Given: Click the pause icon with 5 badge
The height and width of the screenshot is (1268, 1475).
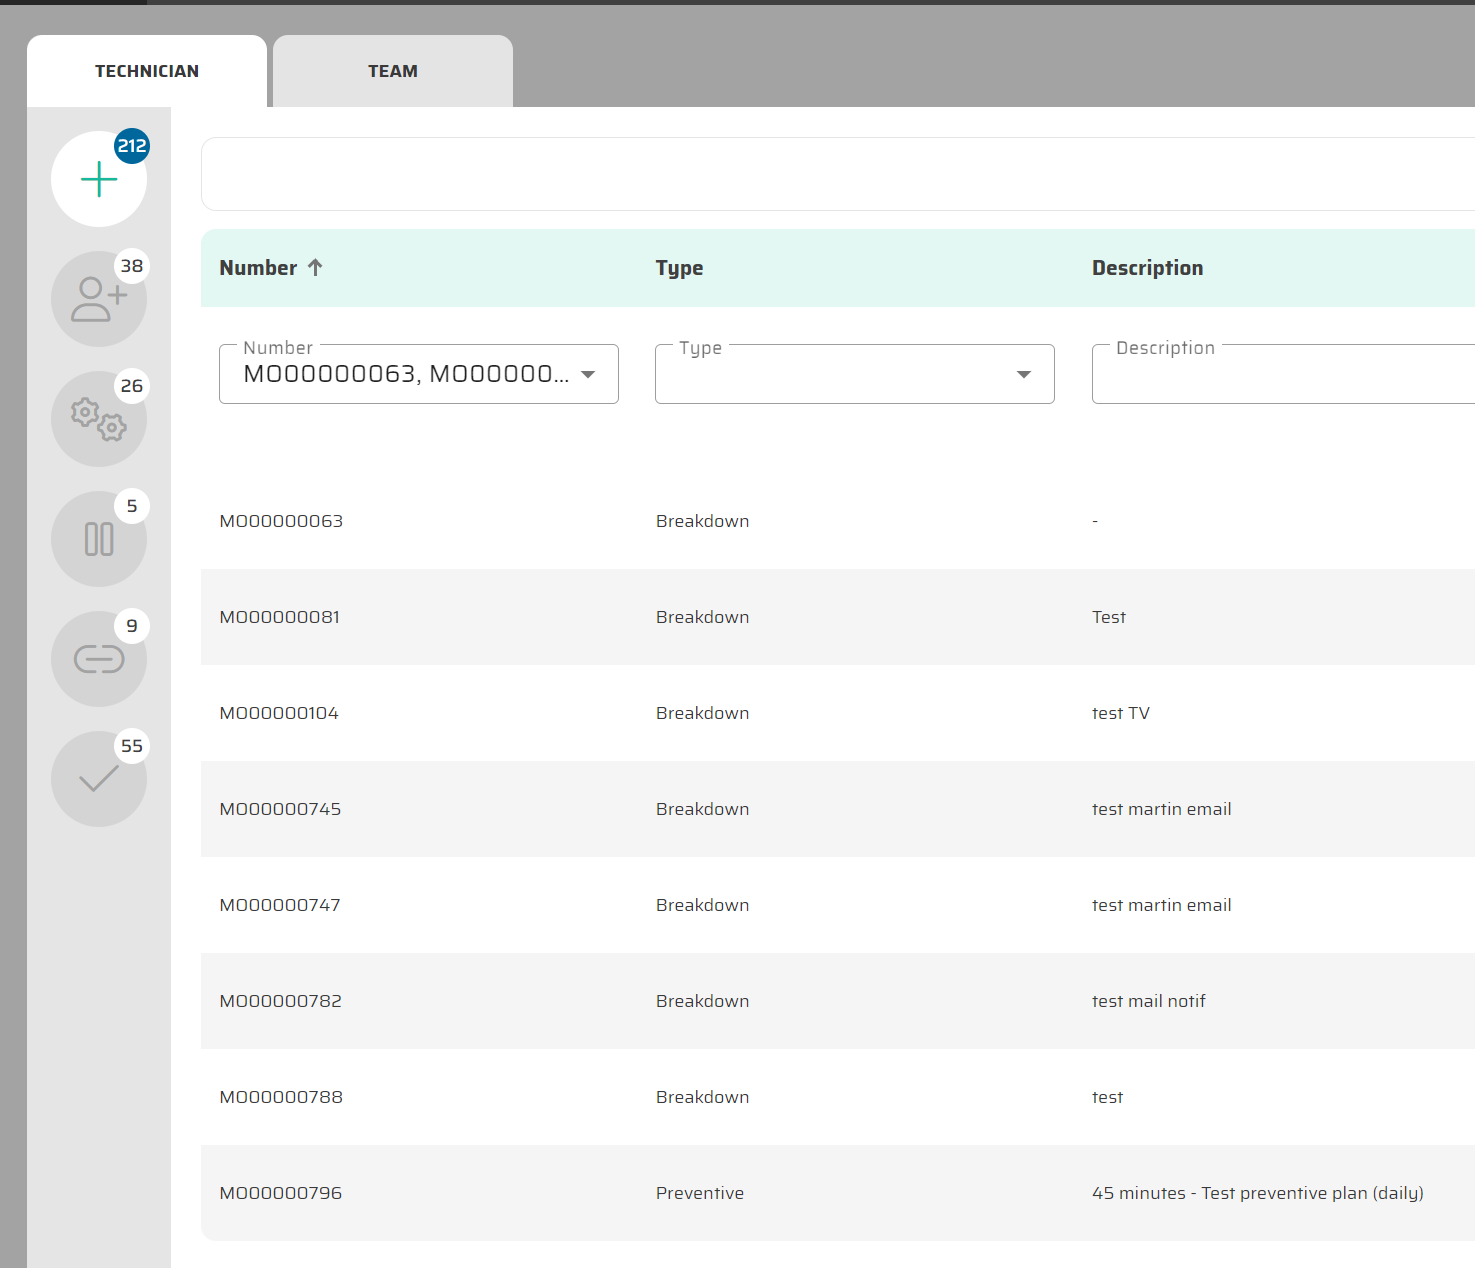Looking at the screenshot, I should 99,539.
